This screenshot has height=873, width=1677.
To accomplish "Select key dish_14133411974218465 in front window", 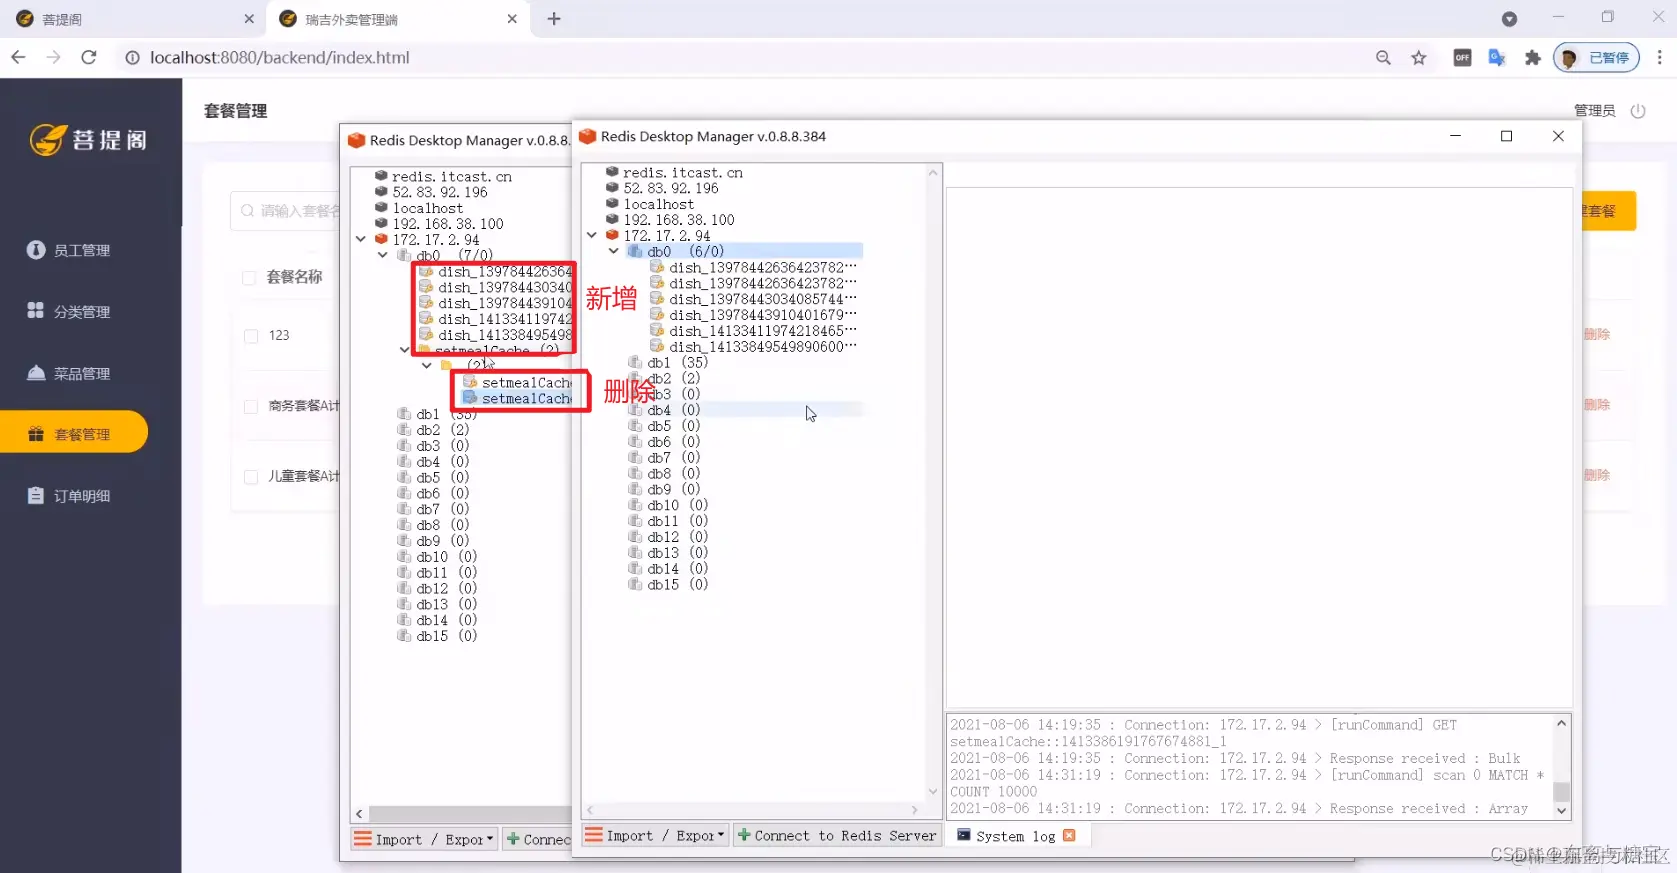I will (762, 331).
